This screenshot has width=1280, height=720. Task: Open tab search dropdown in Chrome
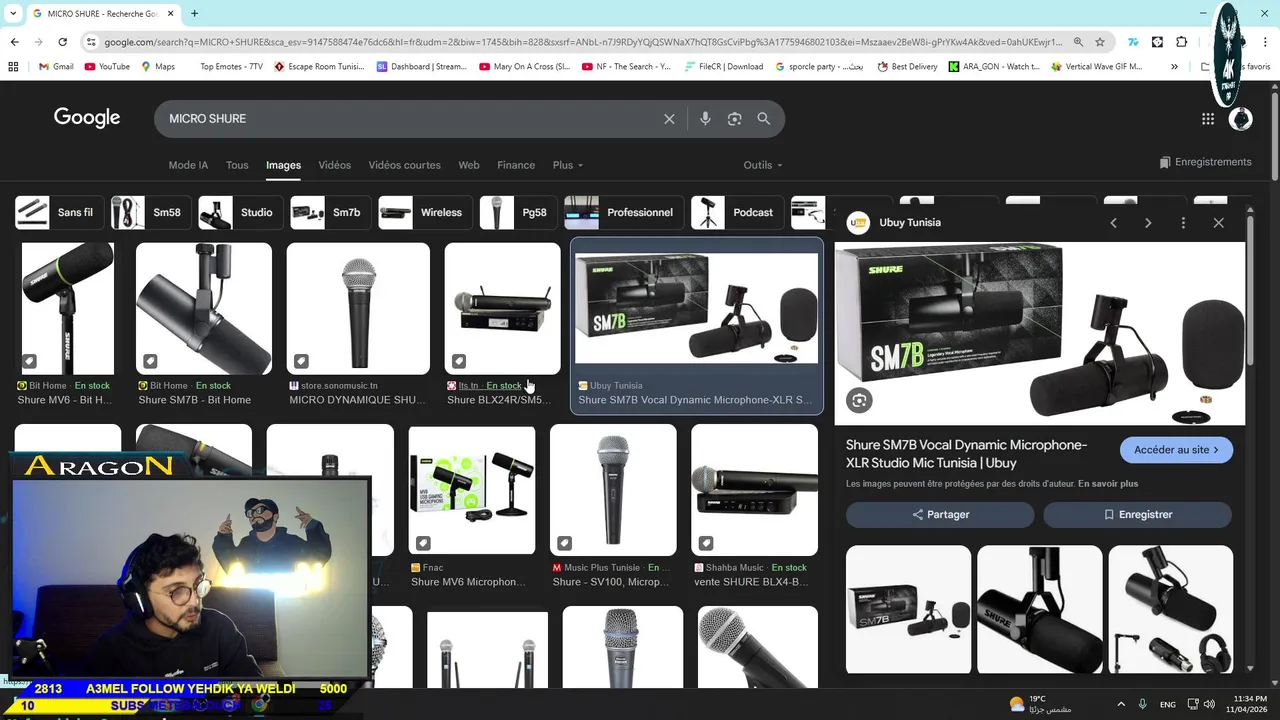13,14
